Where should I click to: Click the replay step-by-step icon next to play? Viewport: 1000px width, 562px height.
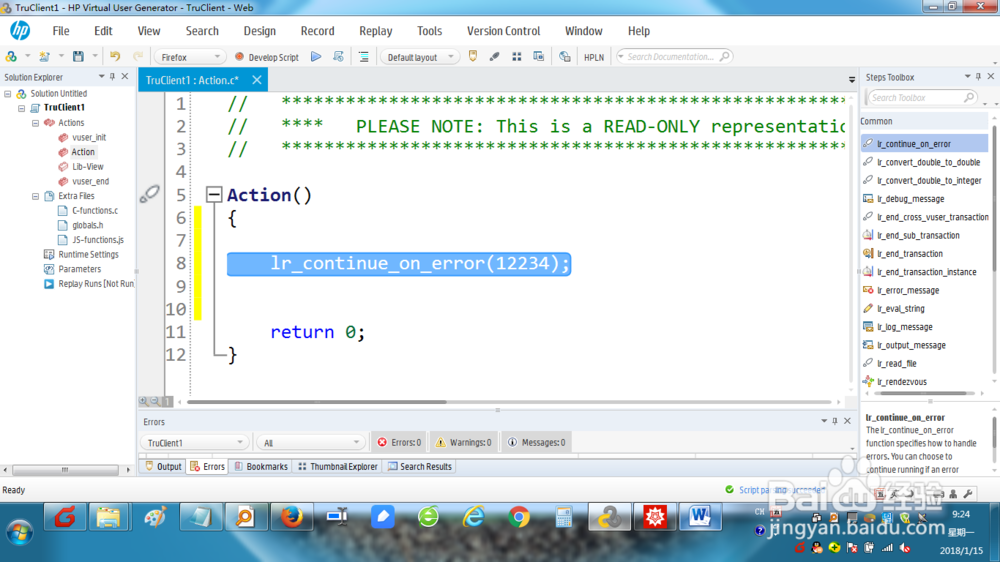point(339,57)
